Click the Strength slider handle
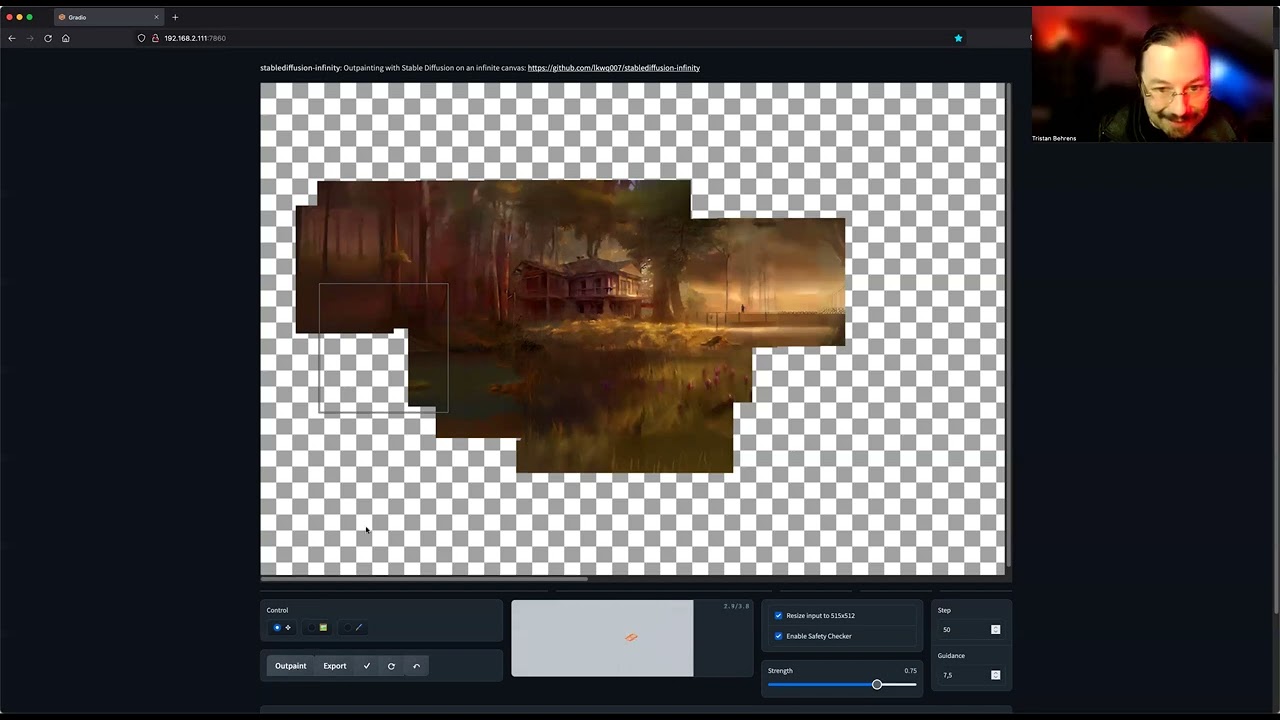 pyautogui.click(x=877, y=685)
